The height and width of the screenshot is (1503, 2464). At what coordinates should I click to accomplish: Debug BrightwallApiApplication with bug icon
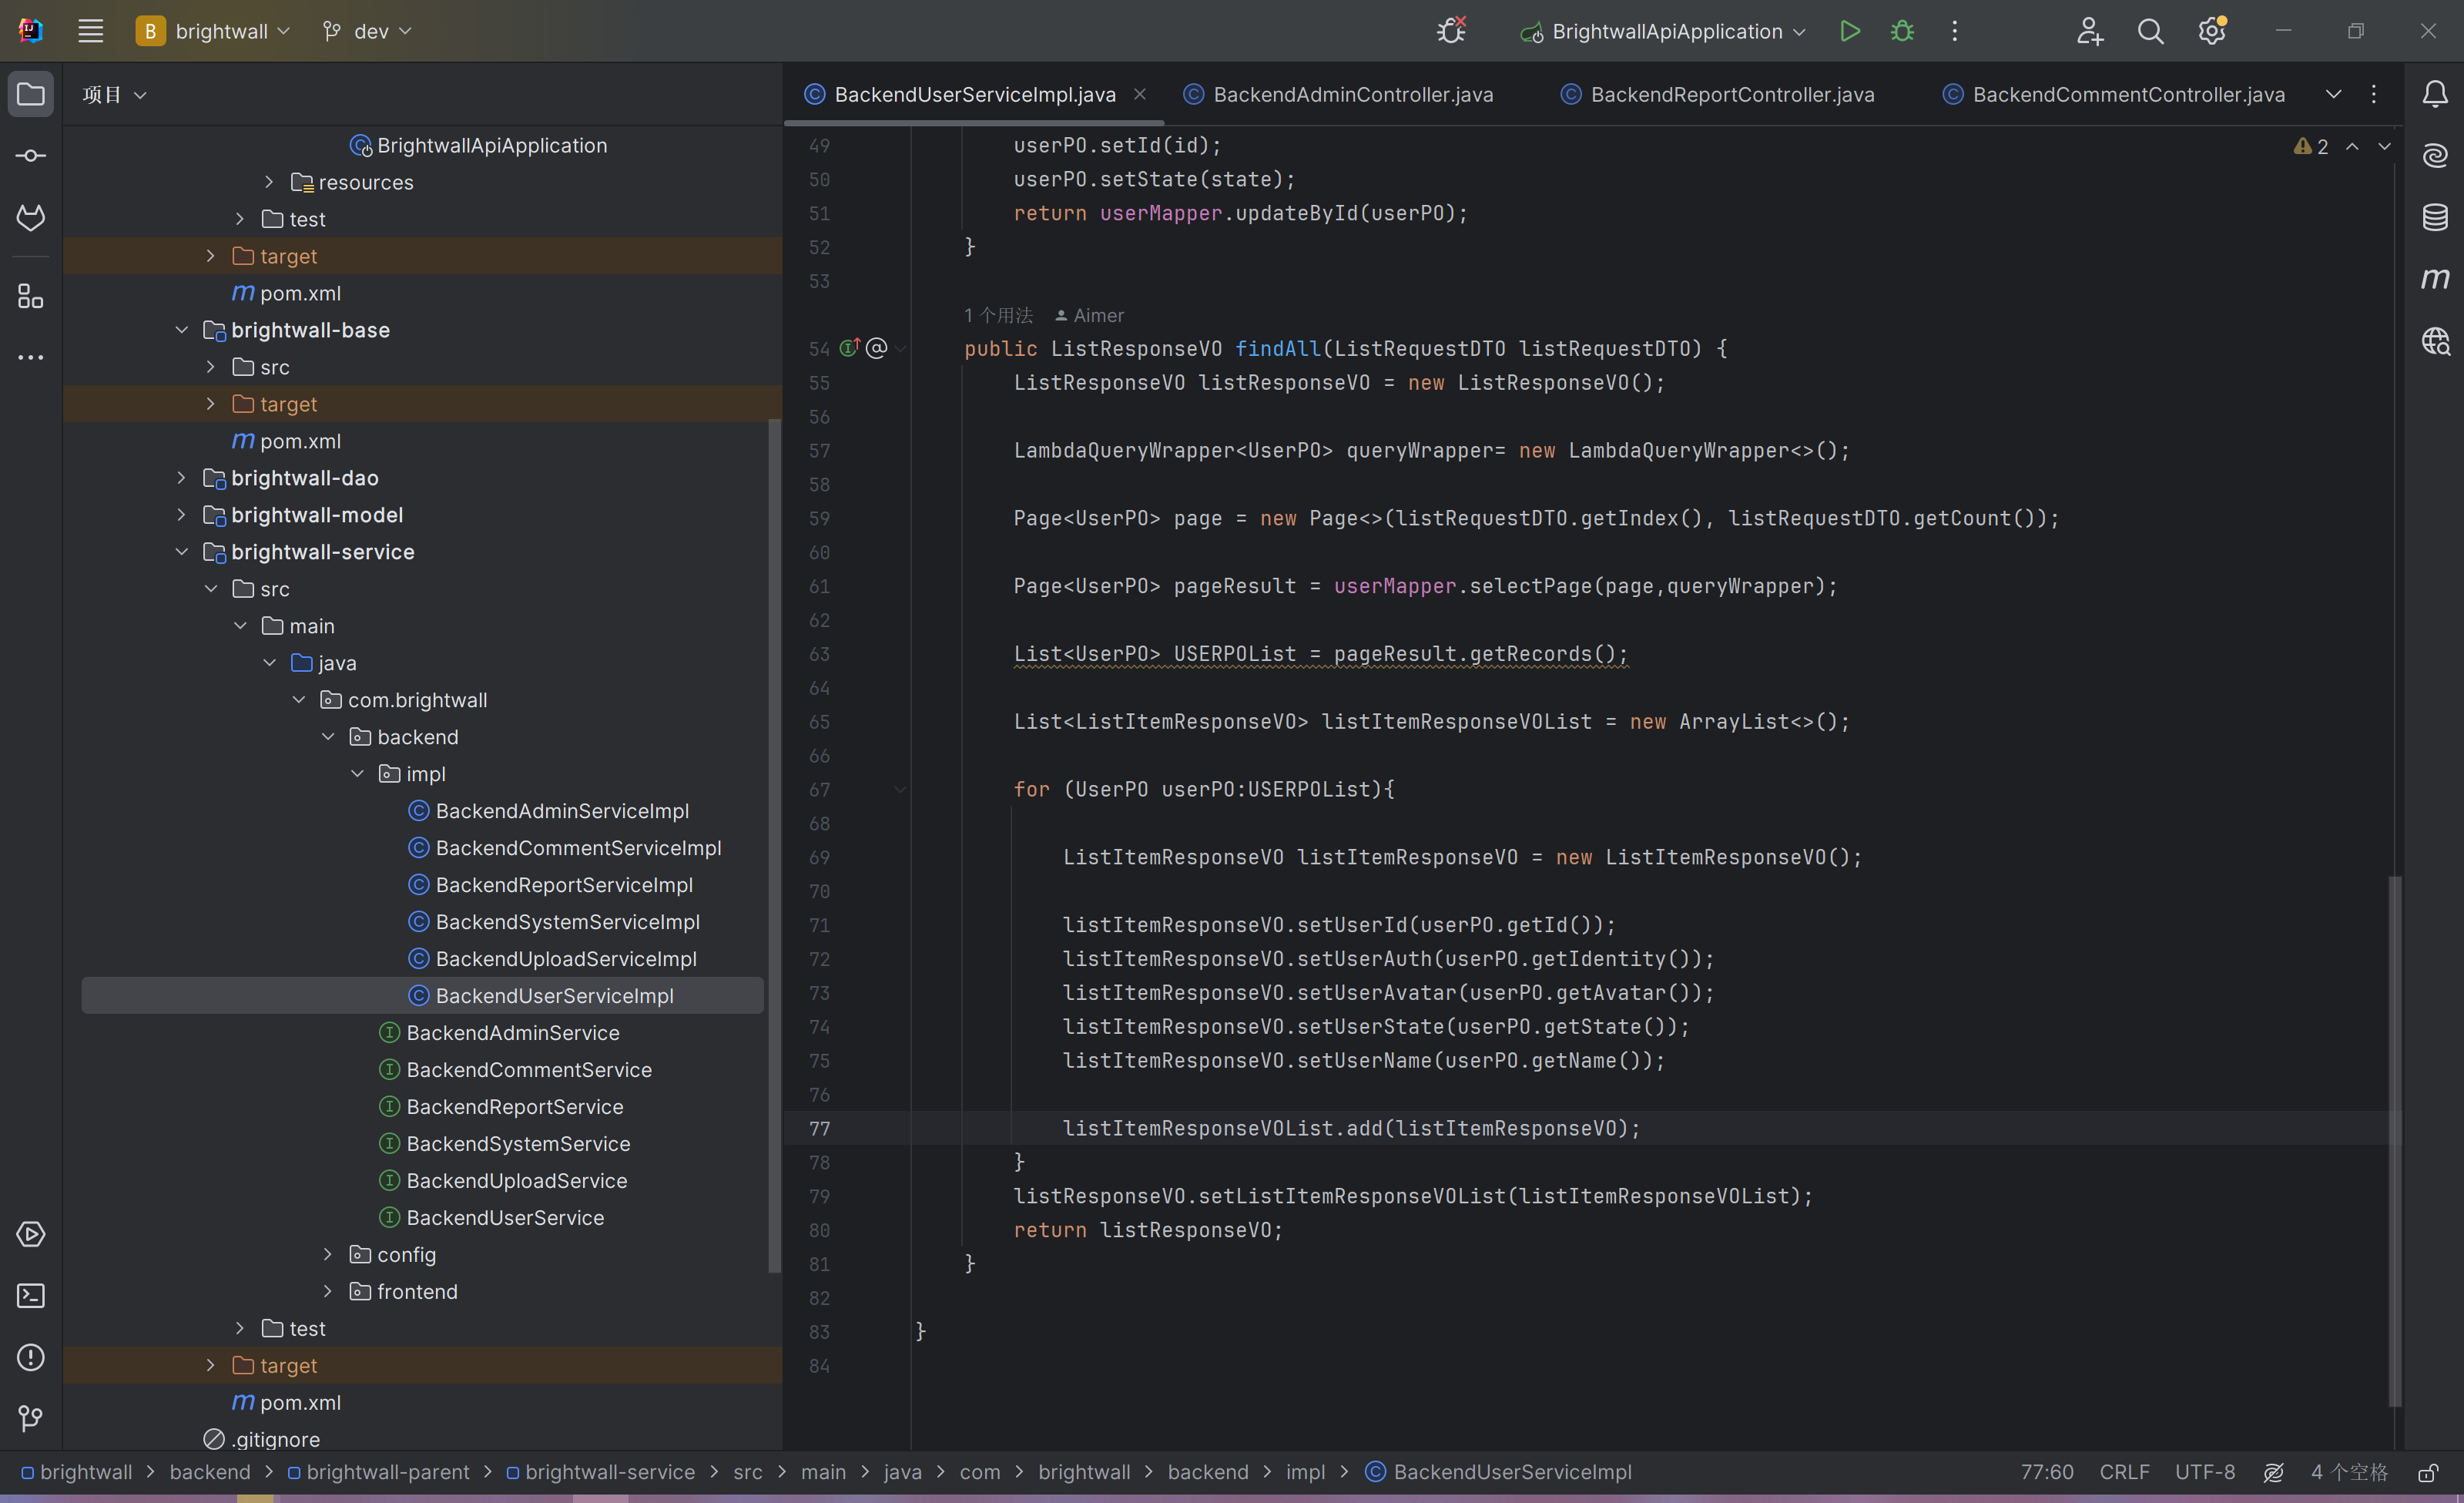tap(1902, 31)
